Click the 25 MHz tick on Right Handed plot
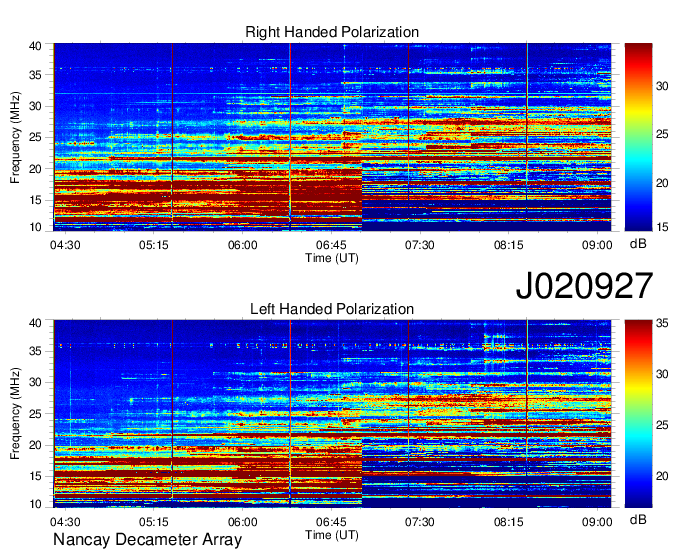 pos(35,137)
